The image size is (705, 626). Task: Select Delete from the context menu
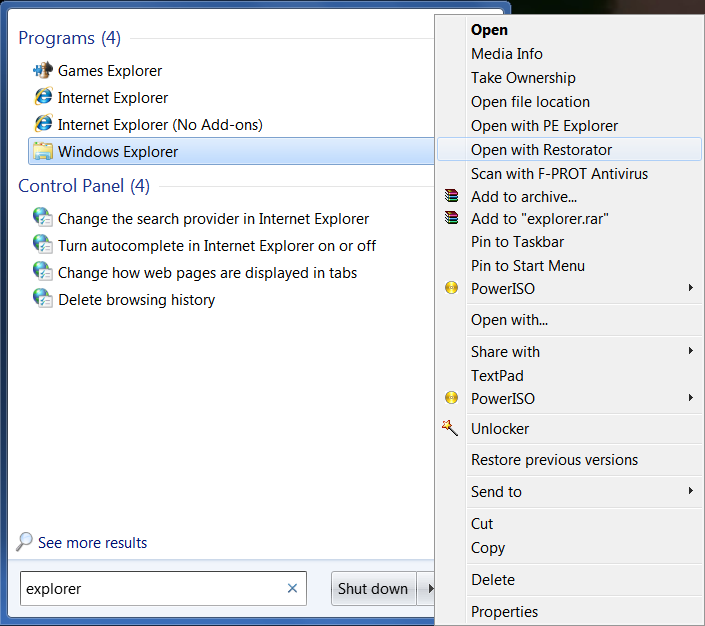point(492,580)
